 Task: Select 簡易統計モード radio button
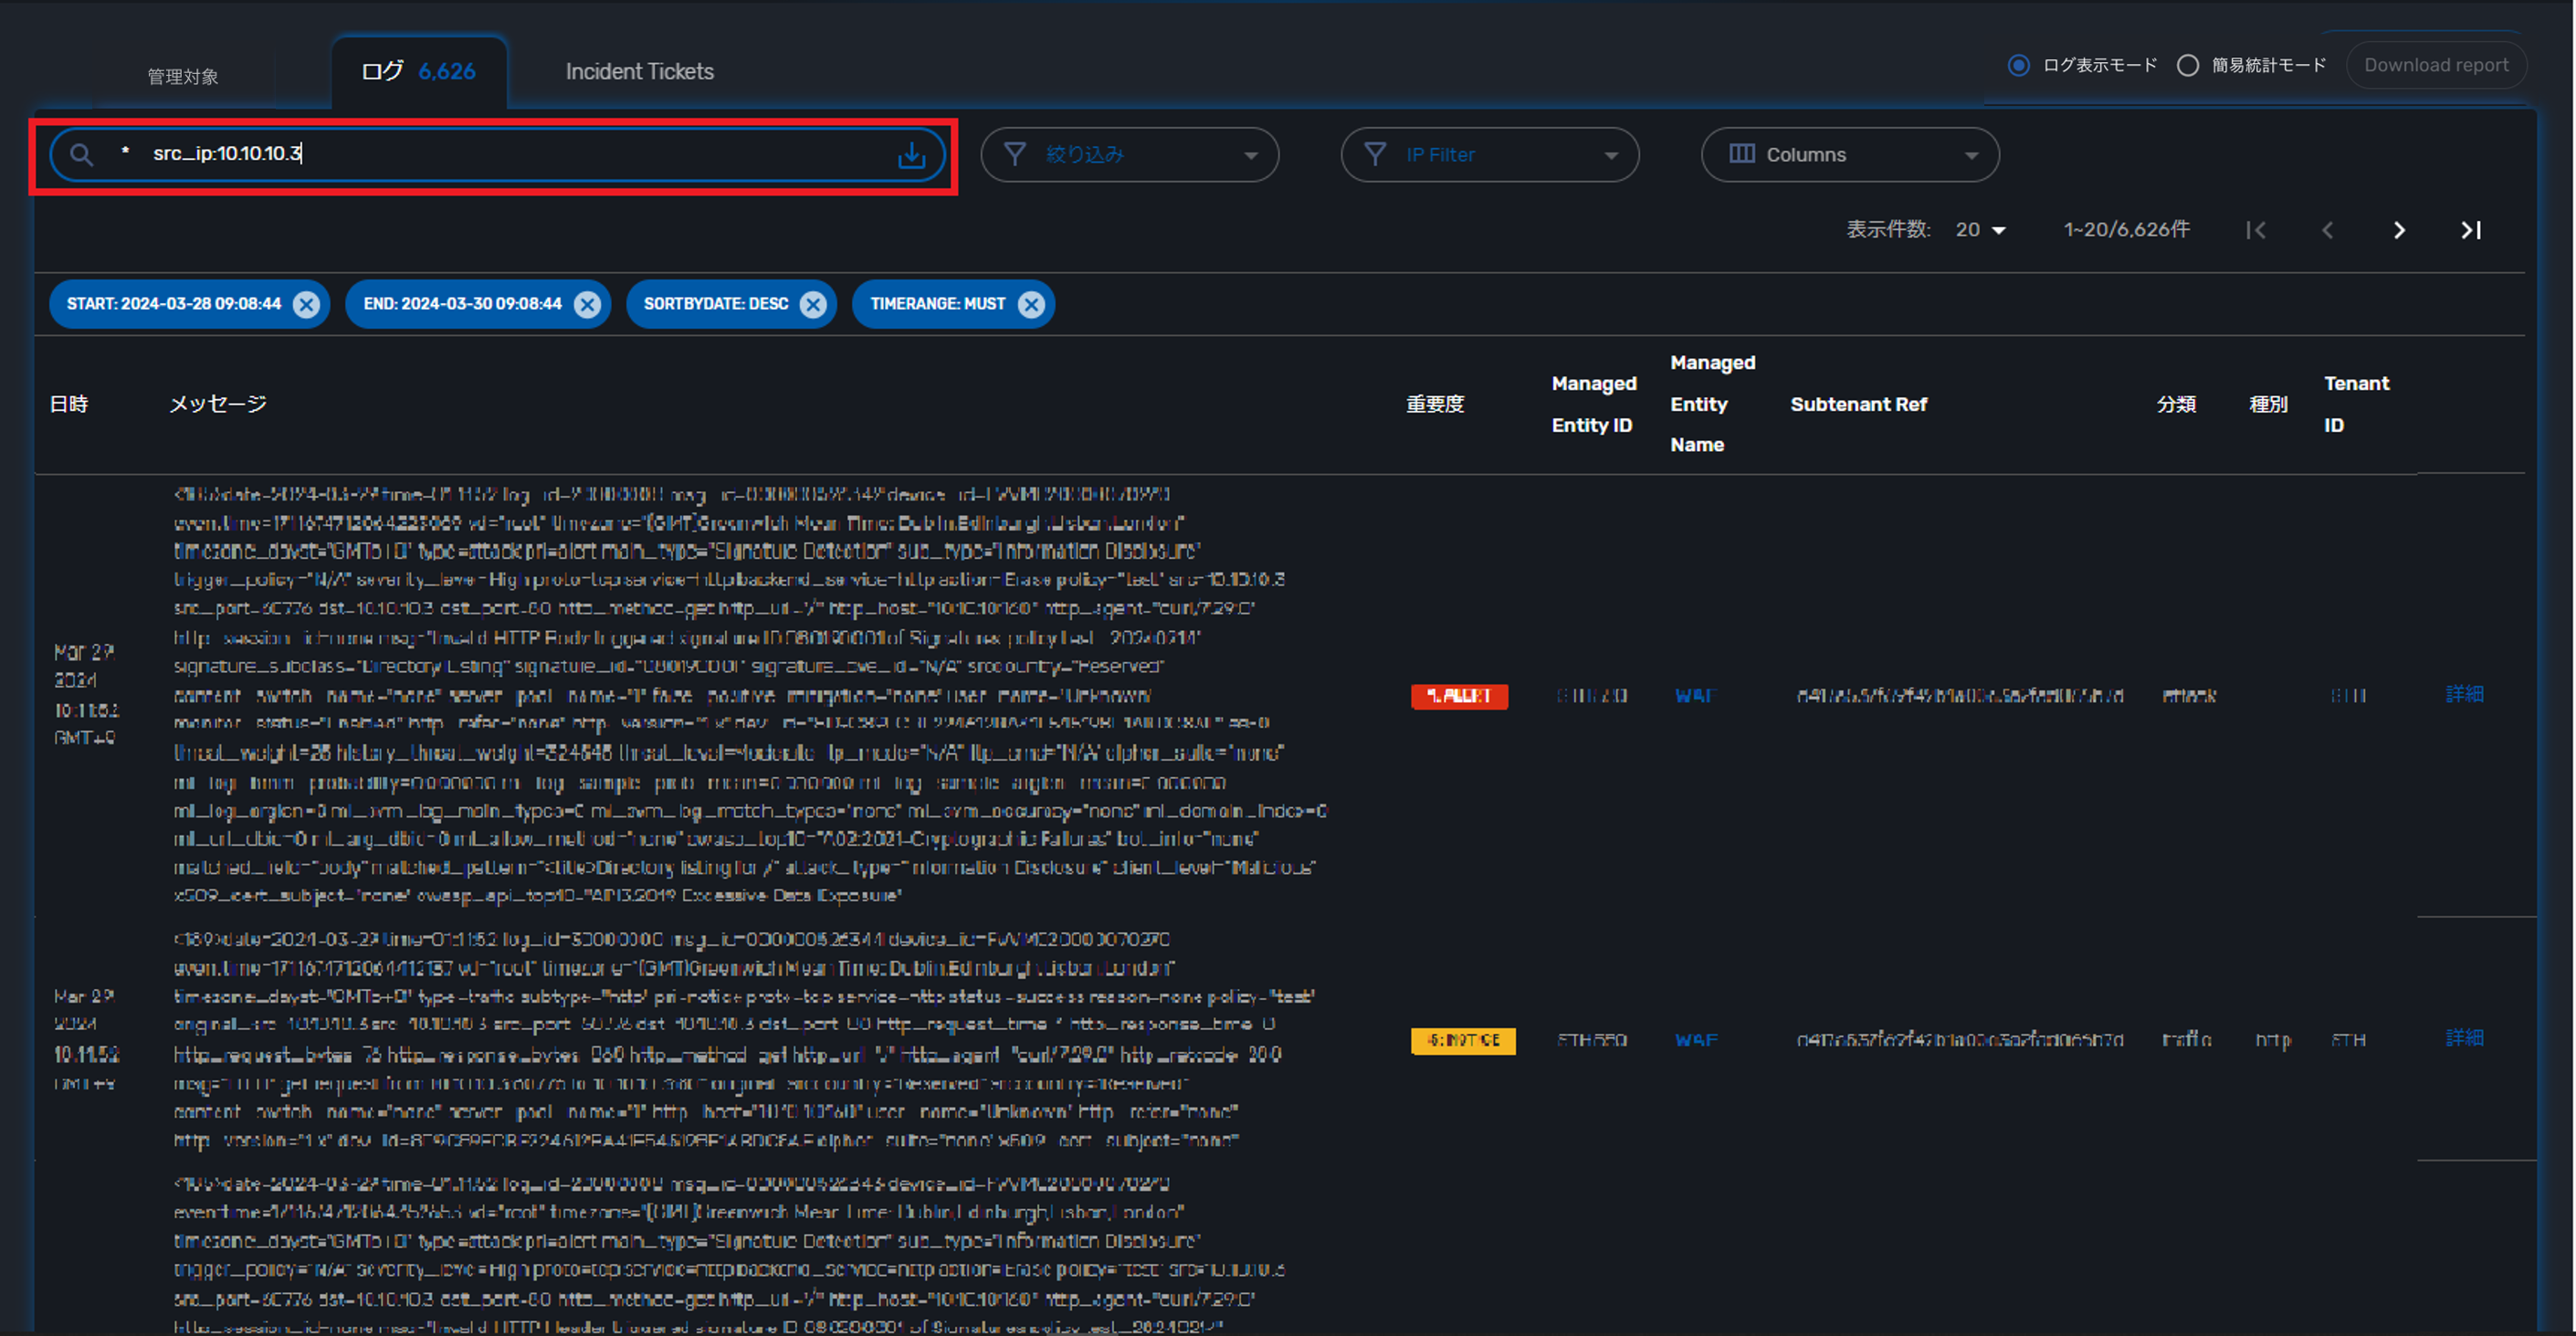2188,66
